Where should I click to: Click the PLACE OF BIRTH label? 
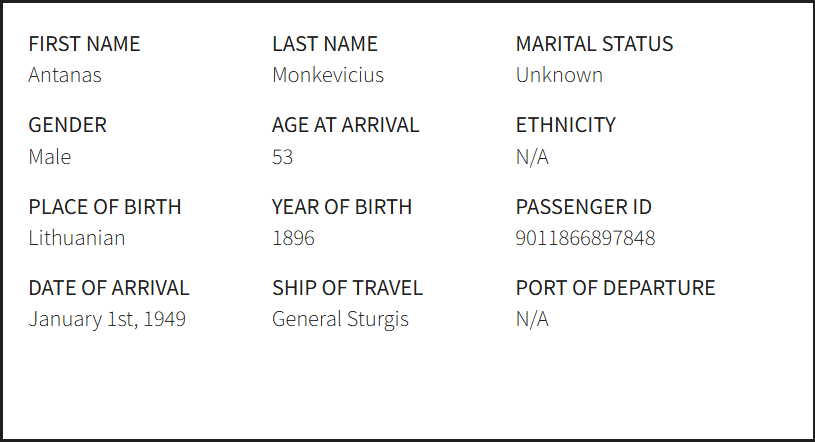[105, 207]
